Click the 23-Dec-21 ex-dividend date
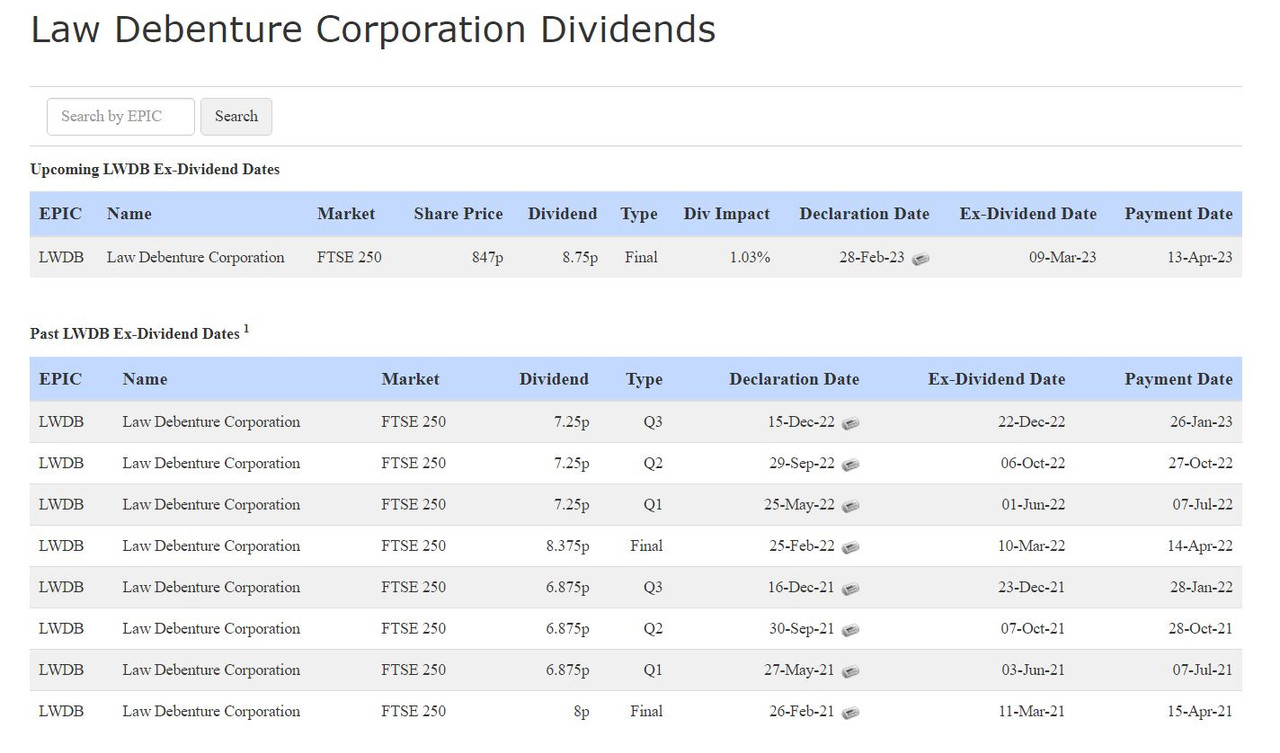Image resolution: width=1280 pixels, height=753 pixels. click(1031, 587)
